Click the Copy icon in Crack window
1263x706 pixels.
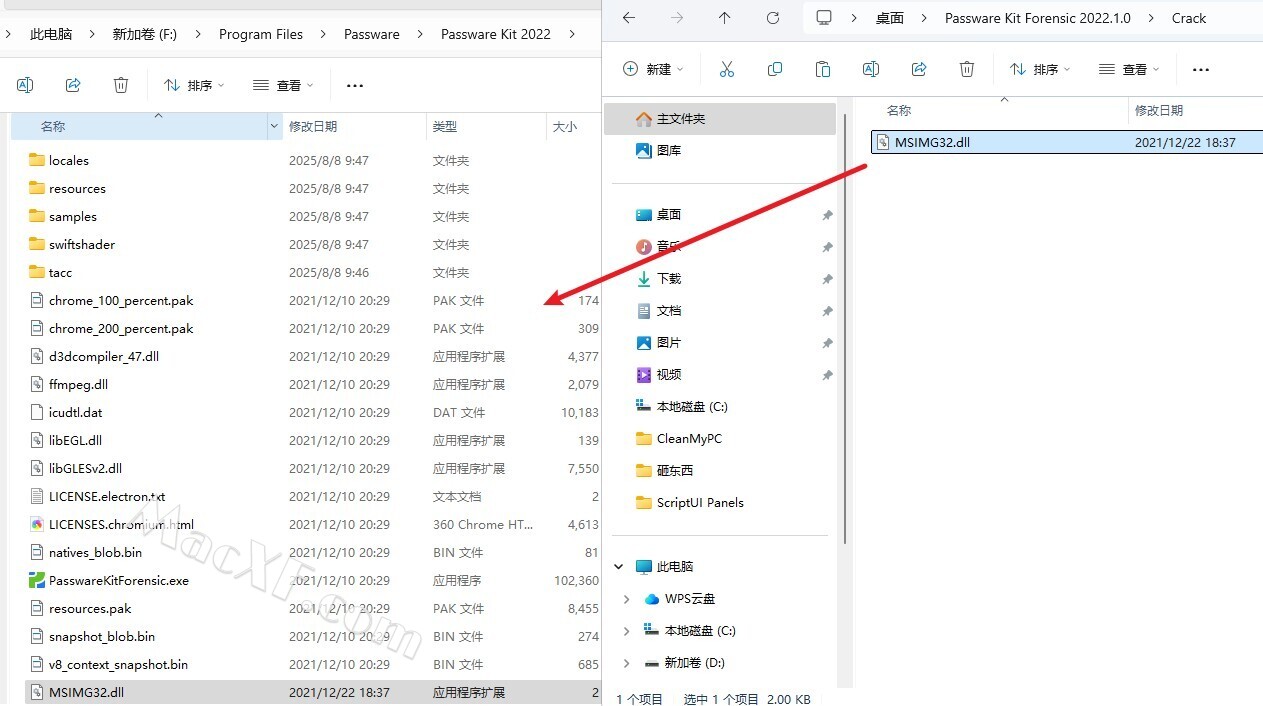775,69
